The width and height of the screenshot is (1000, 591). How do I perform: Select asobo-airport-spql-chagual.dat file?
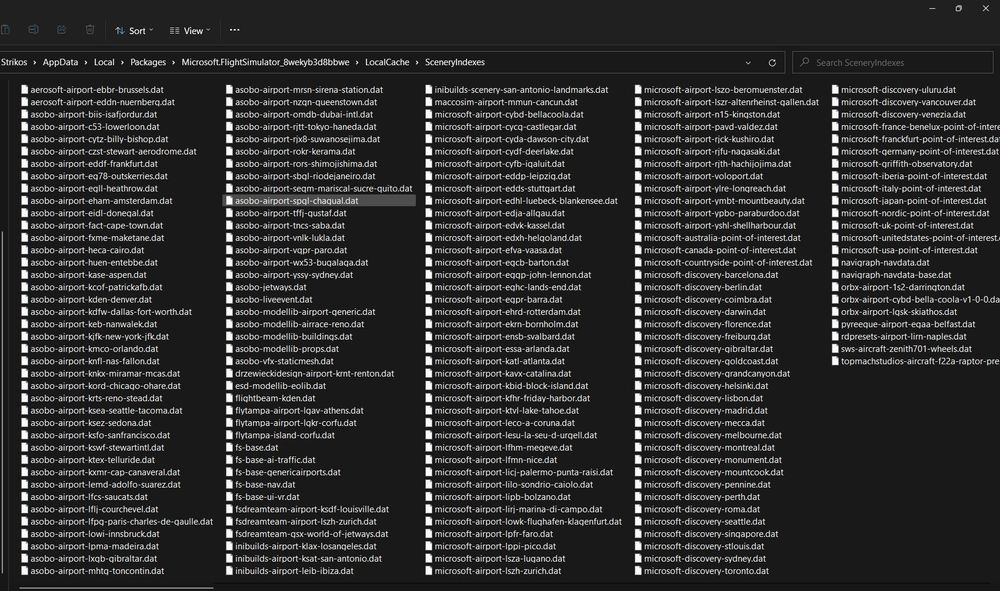(296, 200)
